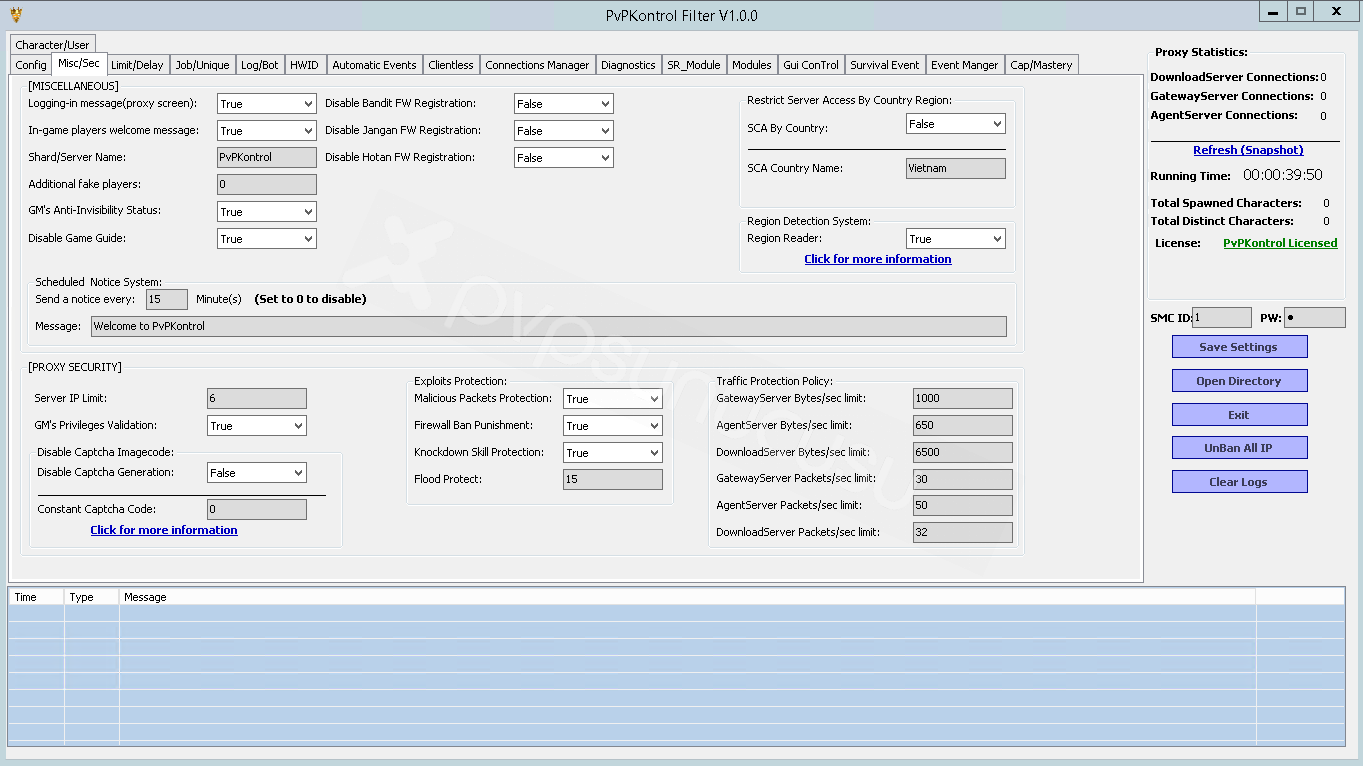Click the Open Directory button

[x=1239, y=381]
